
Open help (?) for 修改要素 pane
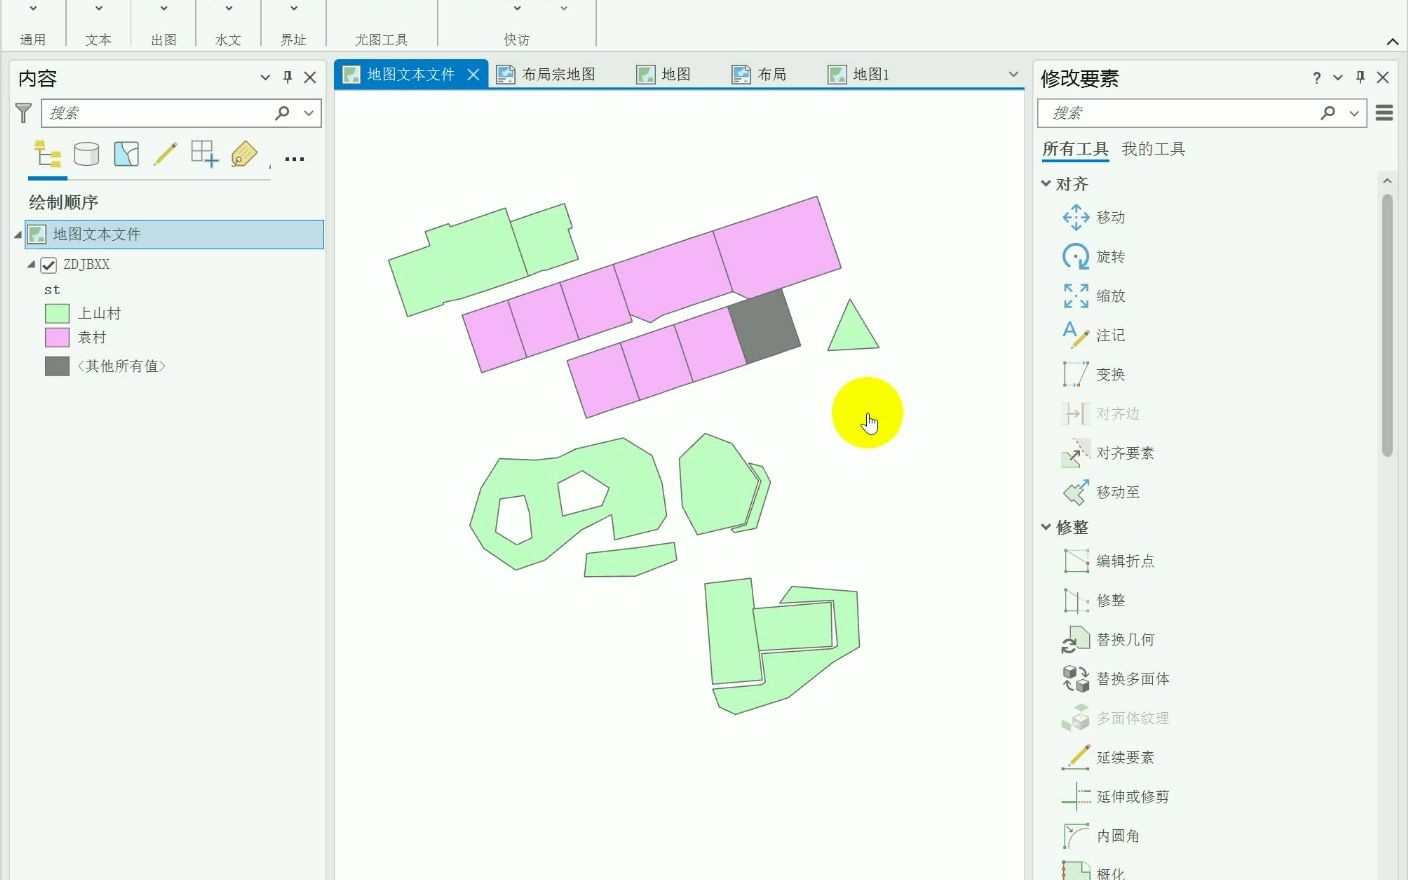(x=1317, y=78)
